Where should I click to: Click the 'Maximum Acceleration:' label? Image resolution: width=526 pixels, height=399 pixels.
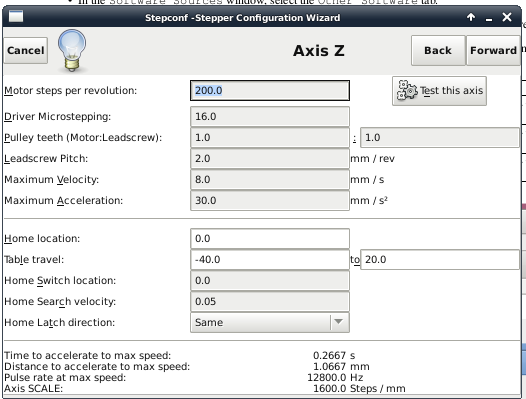(63, 200)
